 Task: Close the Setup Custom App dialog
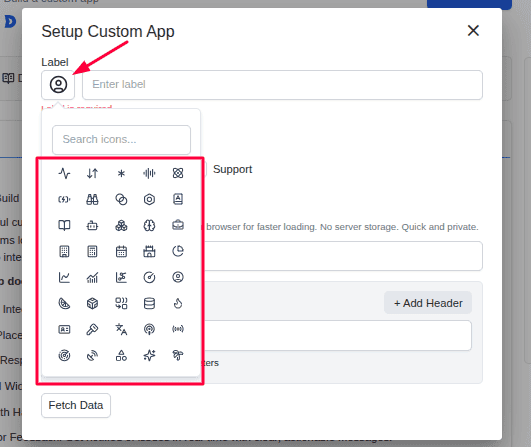(473, 30)
